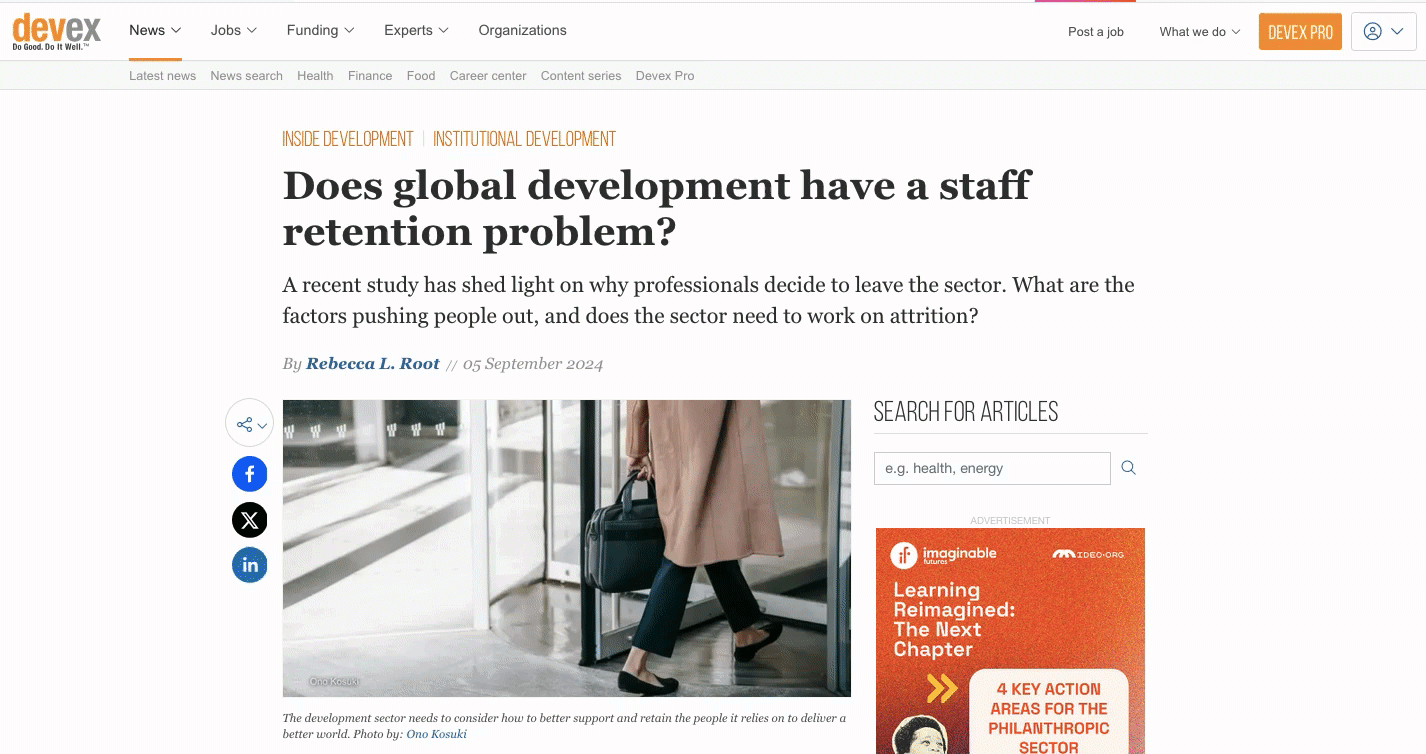Expand the Experts menu

point(416,30)
